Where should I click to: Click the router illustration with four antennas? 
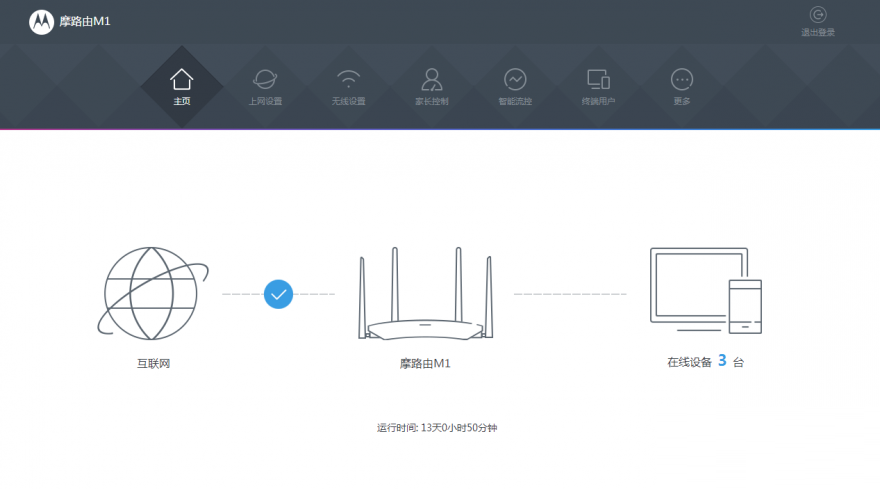click(x=425, y=295)
